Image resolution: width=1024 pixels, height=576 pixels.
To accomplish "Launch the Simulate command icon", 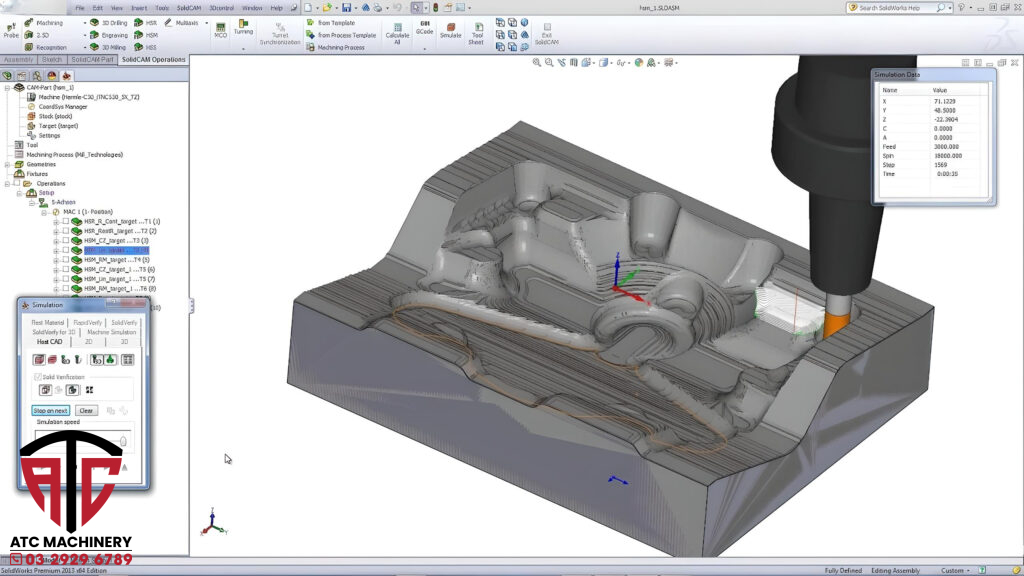I will click(451, 29).
